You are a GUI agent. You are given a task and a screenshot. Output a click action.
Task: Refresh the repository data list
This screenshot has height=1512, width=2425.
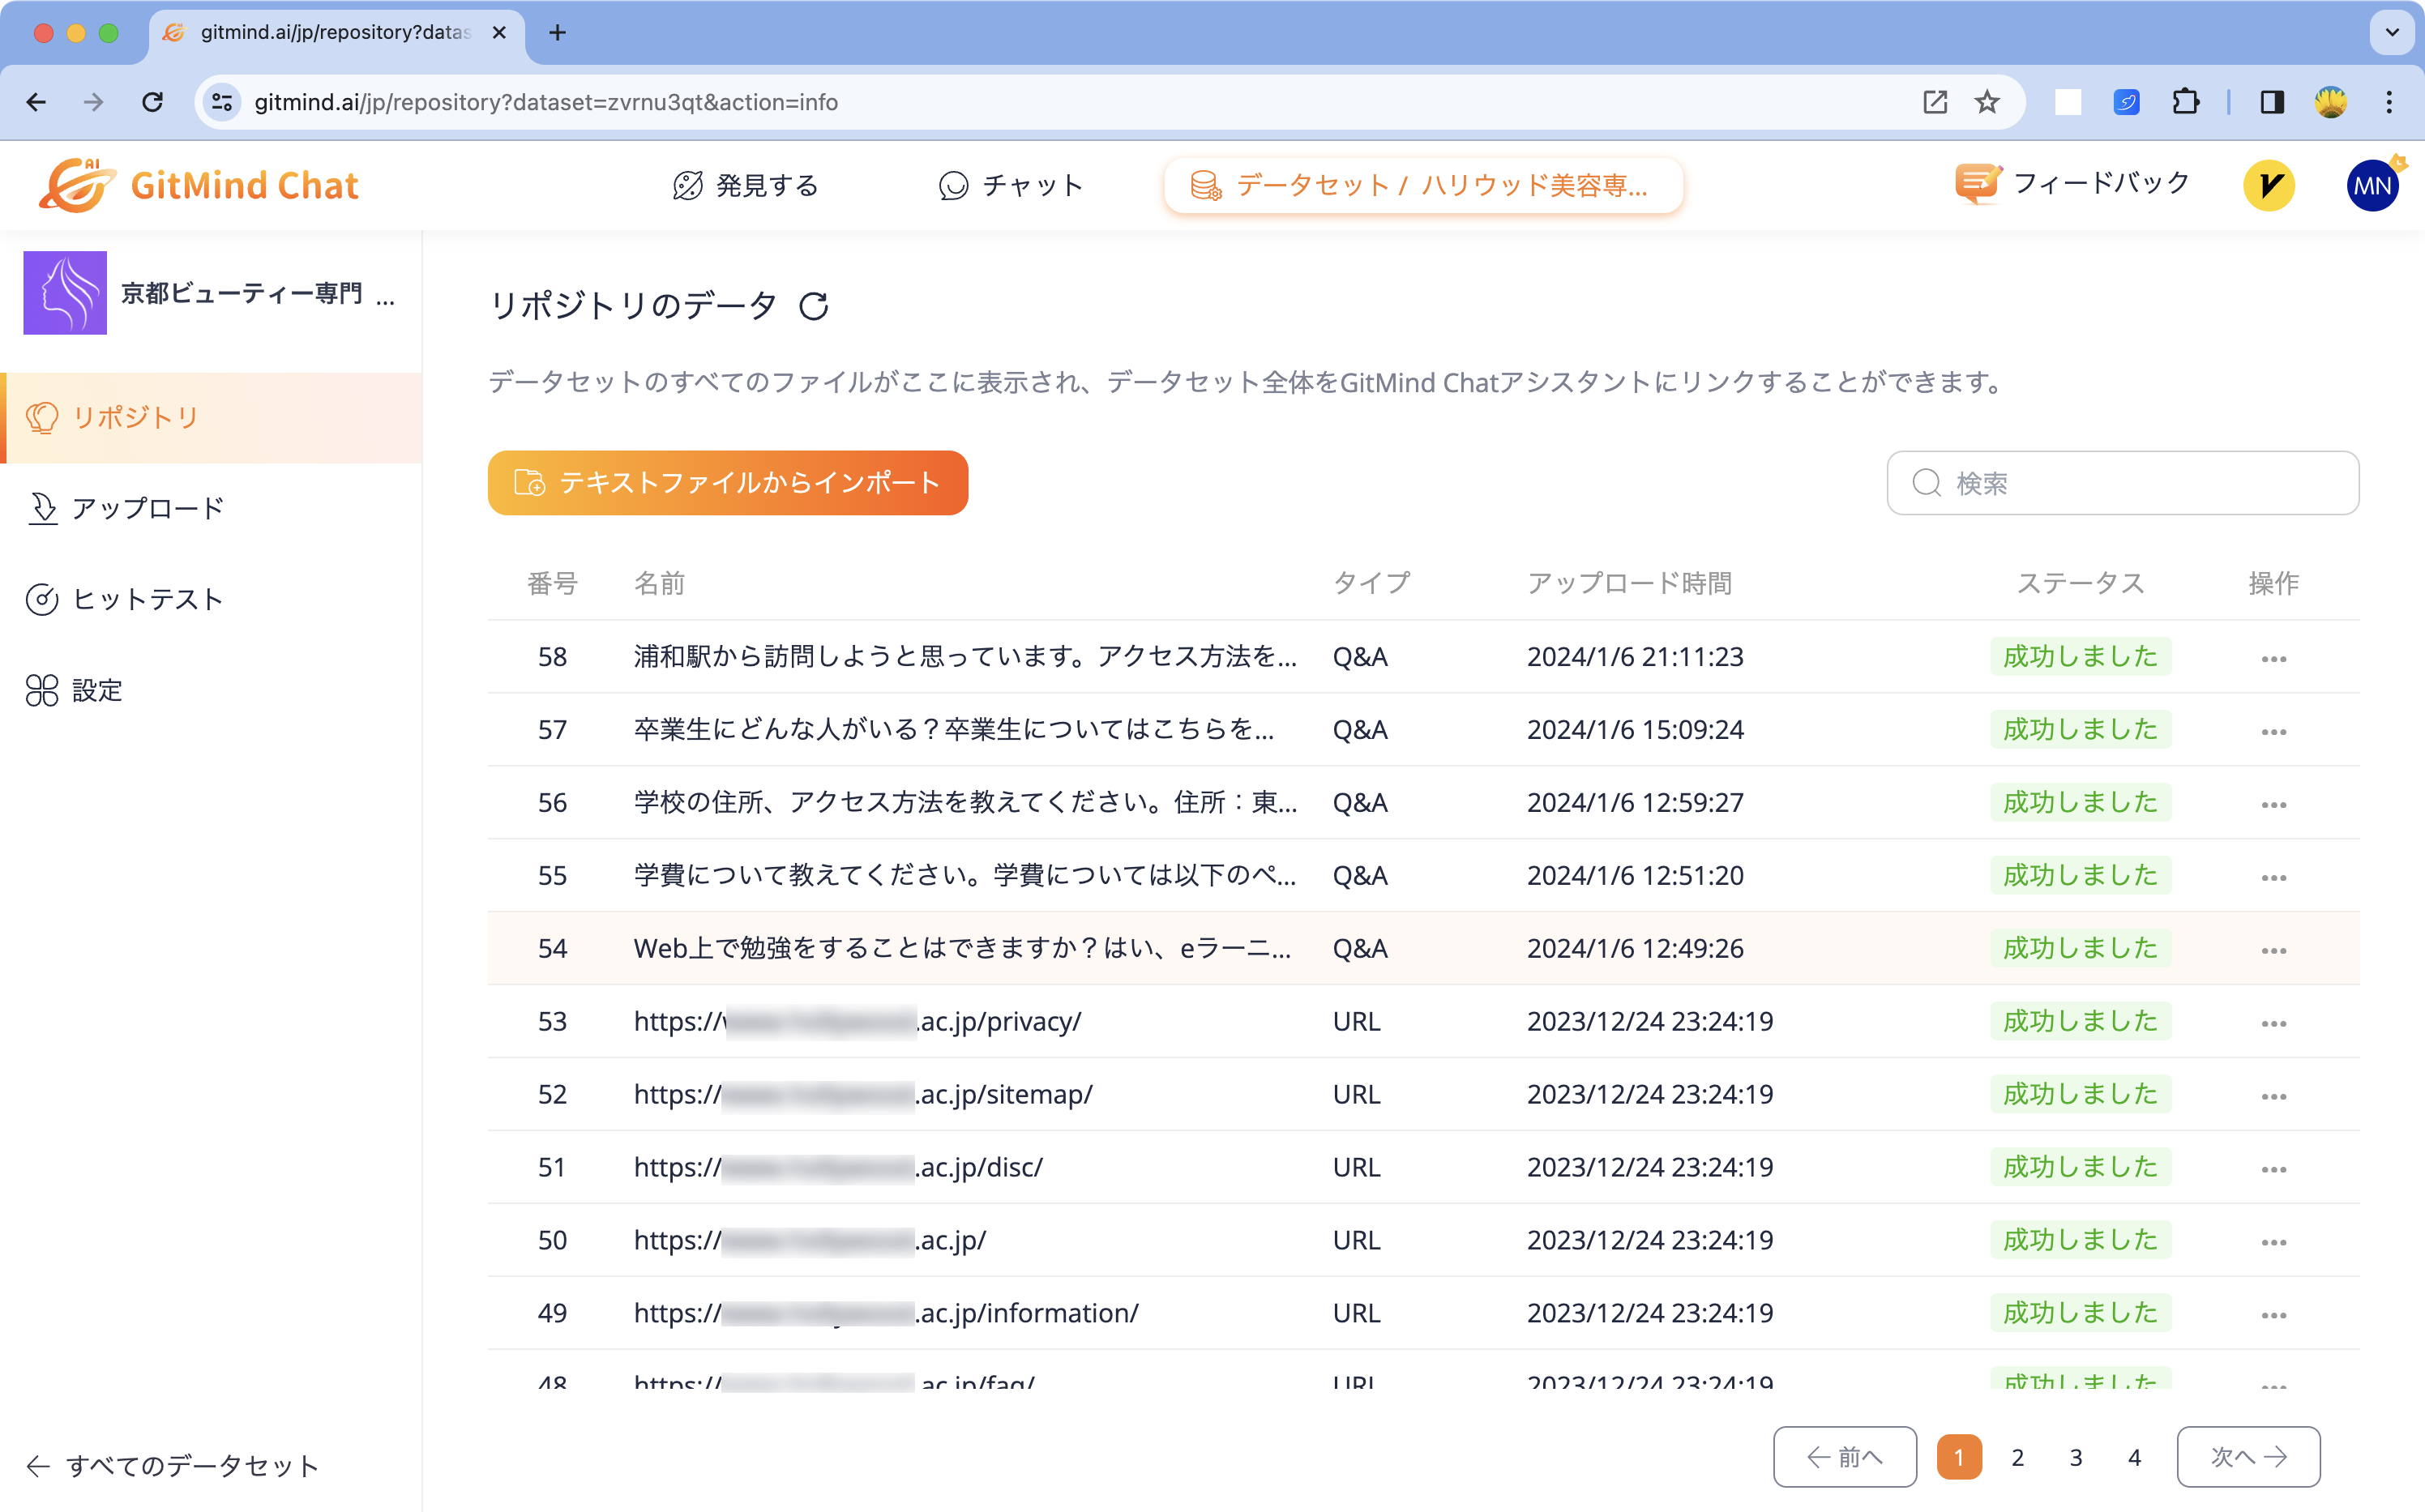pyautogui.click(x=814, y=306)
